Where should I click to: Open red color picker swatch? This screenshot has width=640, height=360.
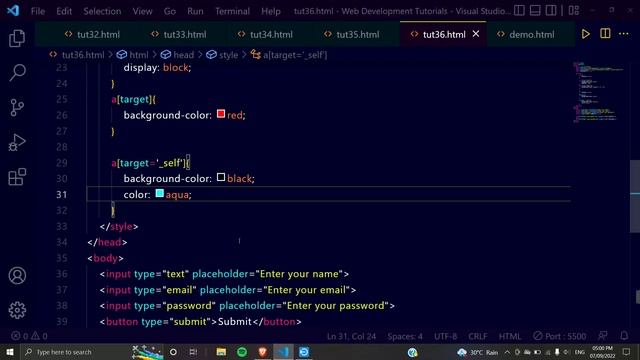221,114
